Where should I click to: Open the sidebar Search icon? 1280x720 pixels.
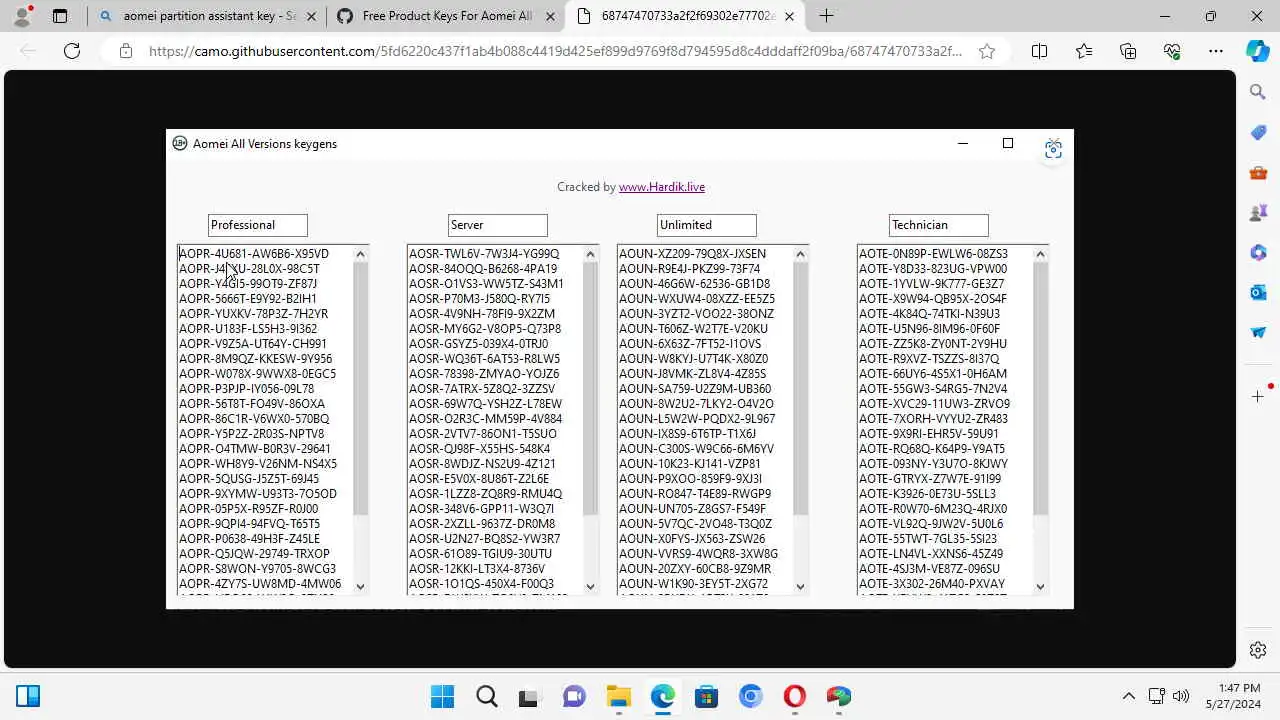click(1258, 92)
